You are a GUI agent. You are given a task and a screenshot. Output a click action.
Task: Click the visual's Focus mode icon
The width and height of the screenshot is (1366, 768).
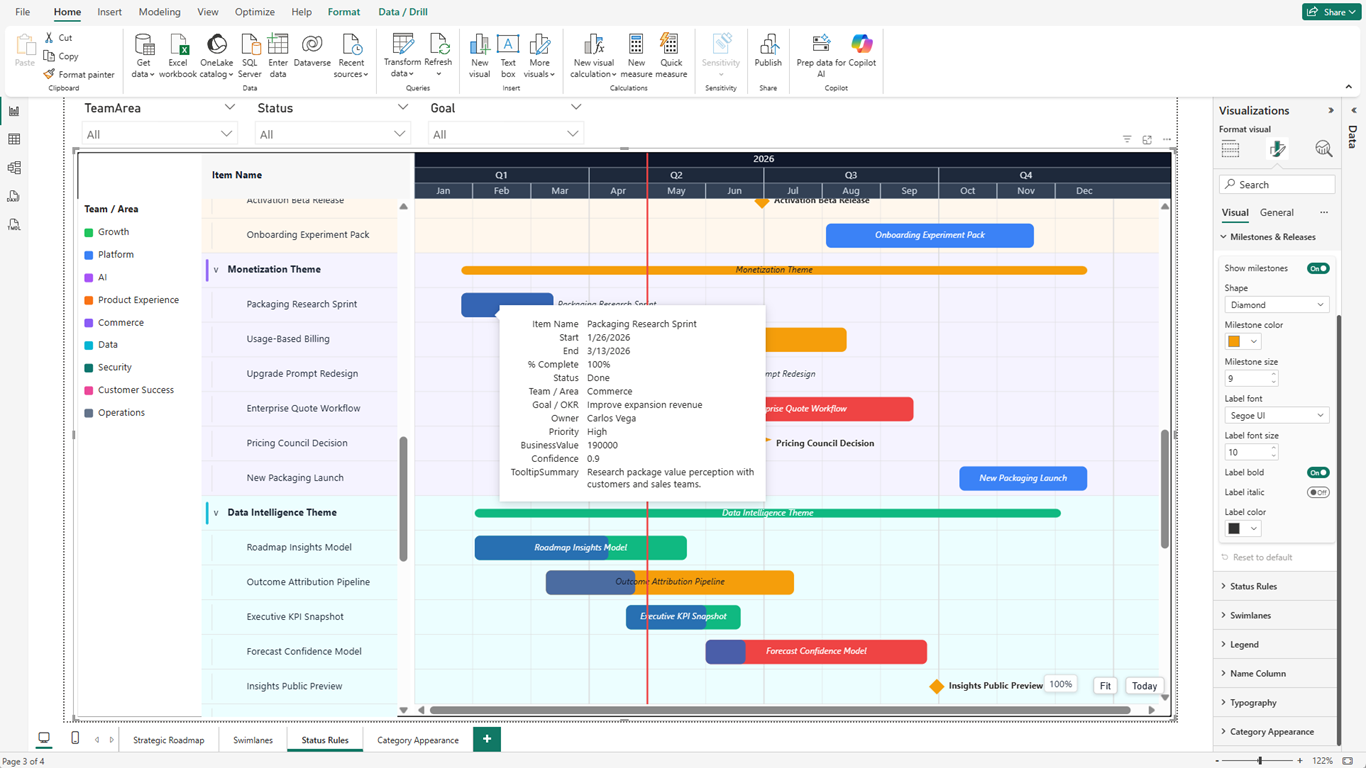click(x=1147, y=140)
